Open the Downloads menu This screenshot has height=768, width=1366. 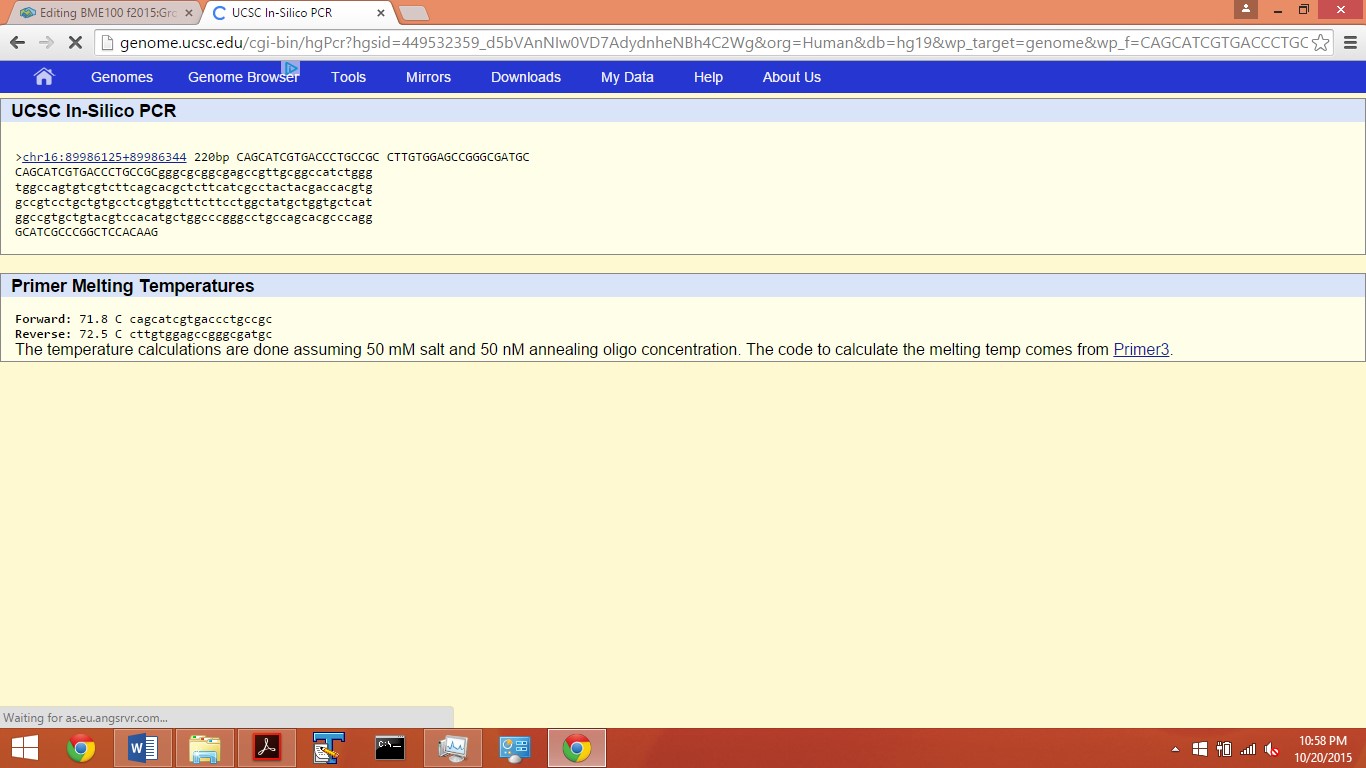pyautogui.click(x=525, y=77)
